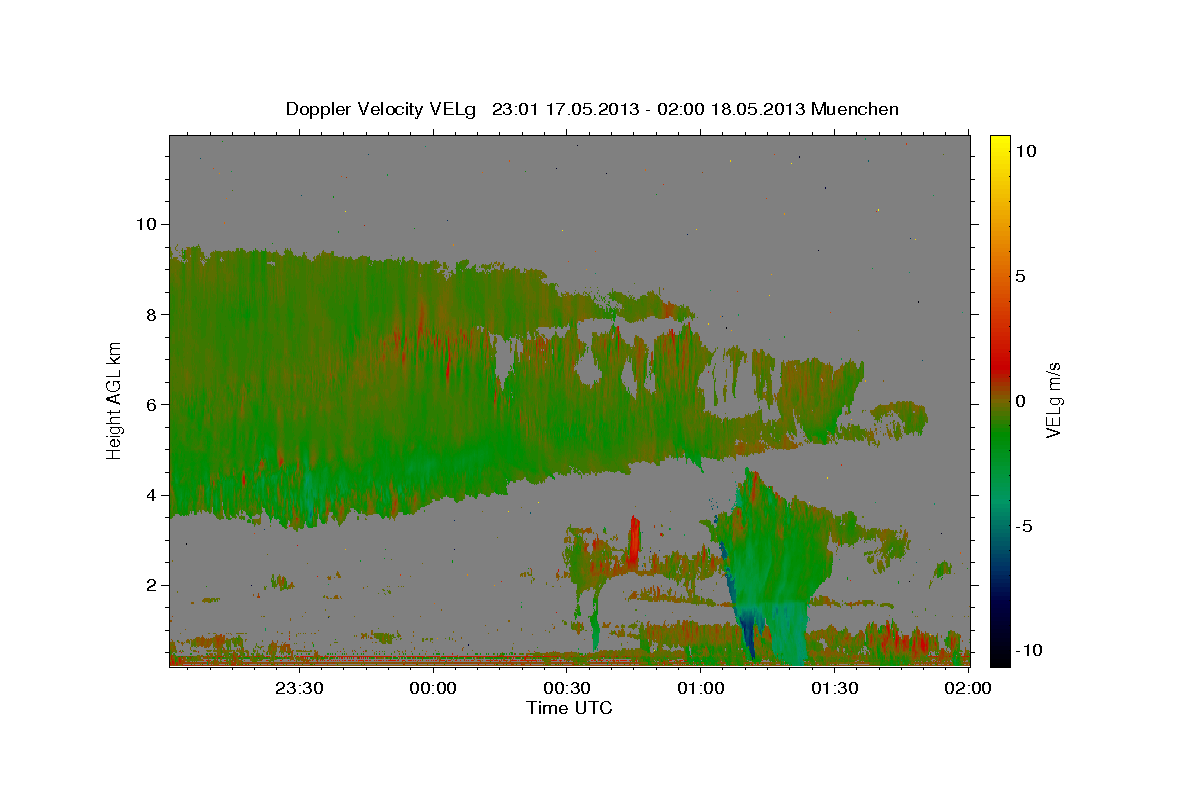This screenshot has width=1200, height=800.
Task: Click the 01:00 time tick label
Action: 701,688
